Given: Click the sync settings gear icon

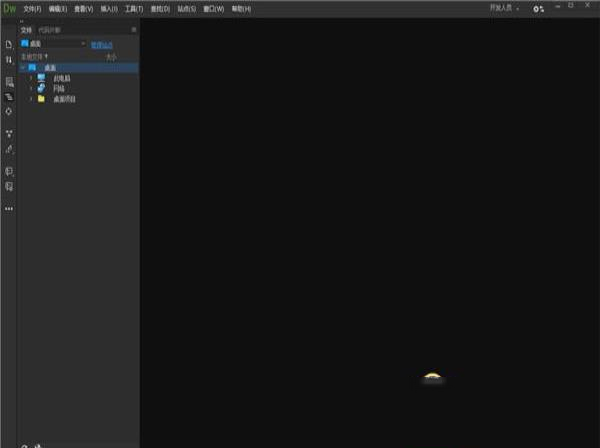Looking at the screenshot, I should 538,9.
